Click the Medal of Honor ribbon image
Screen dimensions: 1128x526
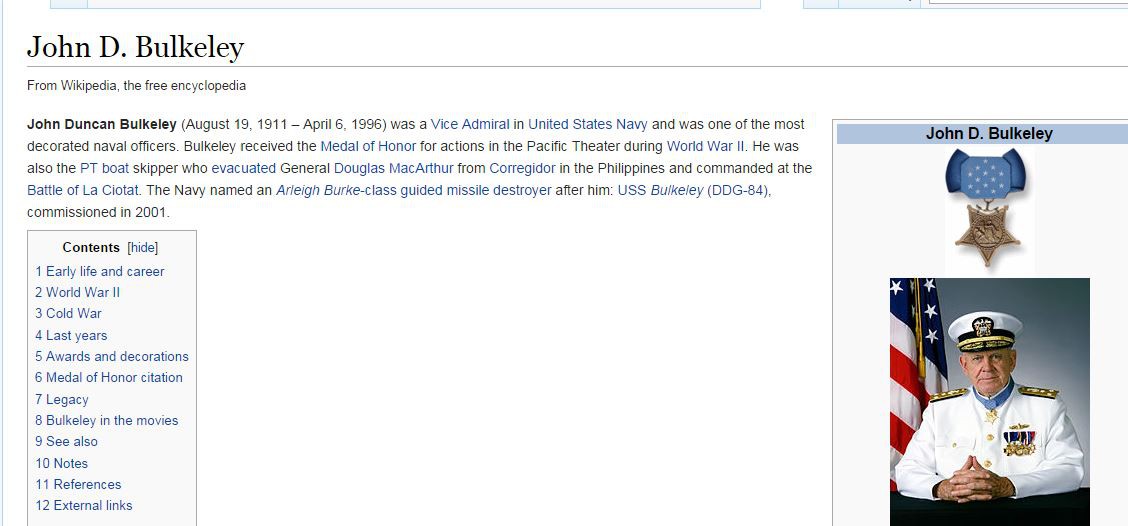pyautogui.click(x=986, y=209)
